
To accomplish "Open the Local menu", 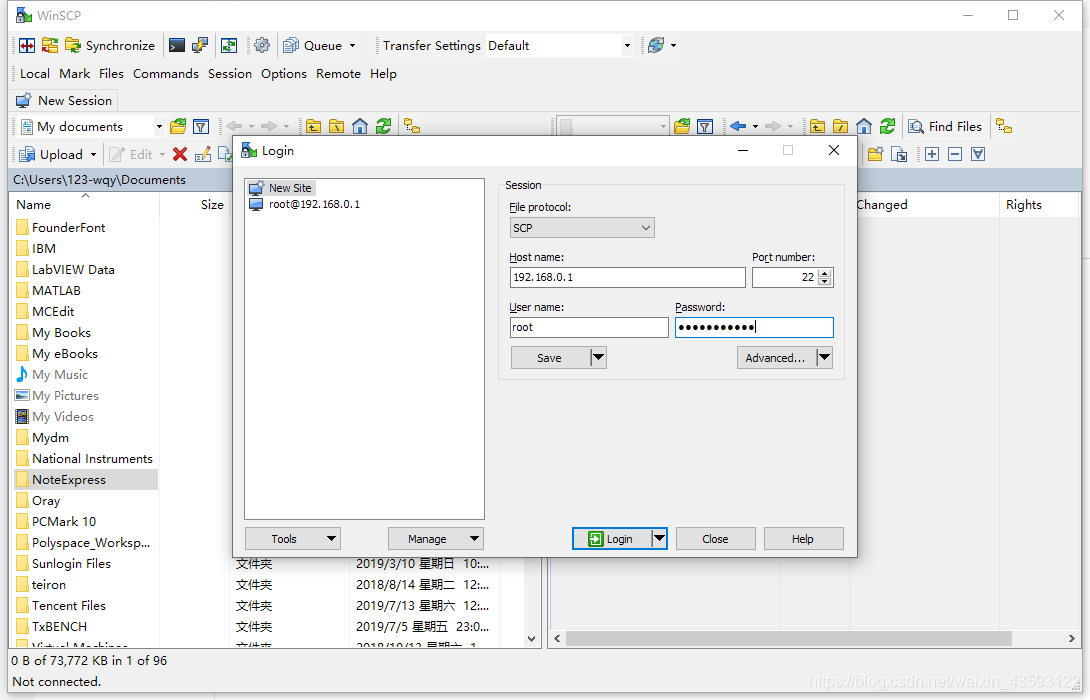I will (x=35, y=74).
